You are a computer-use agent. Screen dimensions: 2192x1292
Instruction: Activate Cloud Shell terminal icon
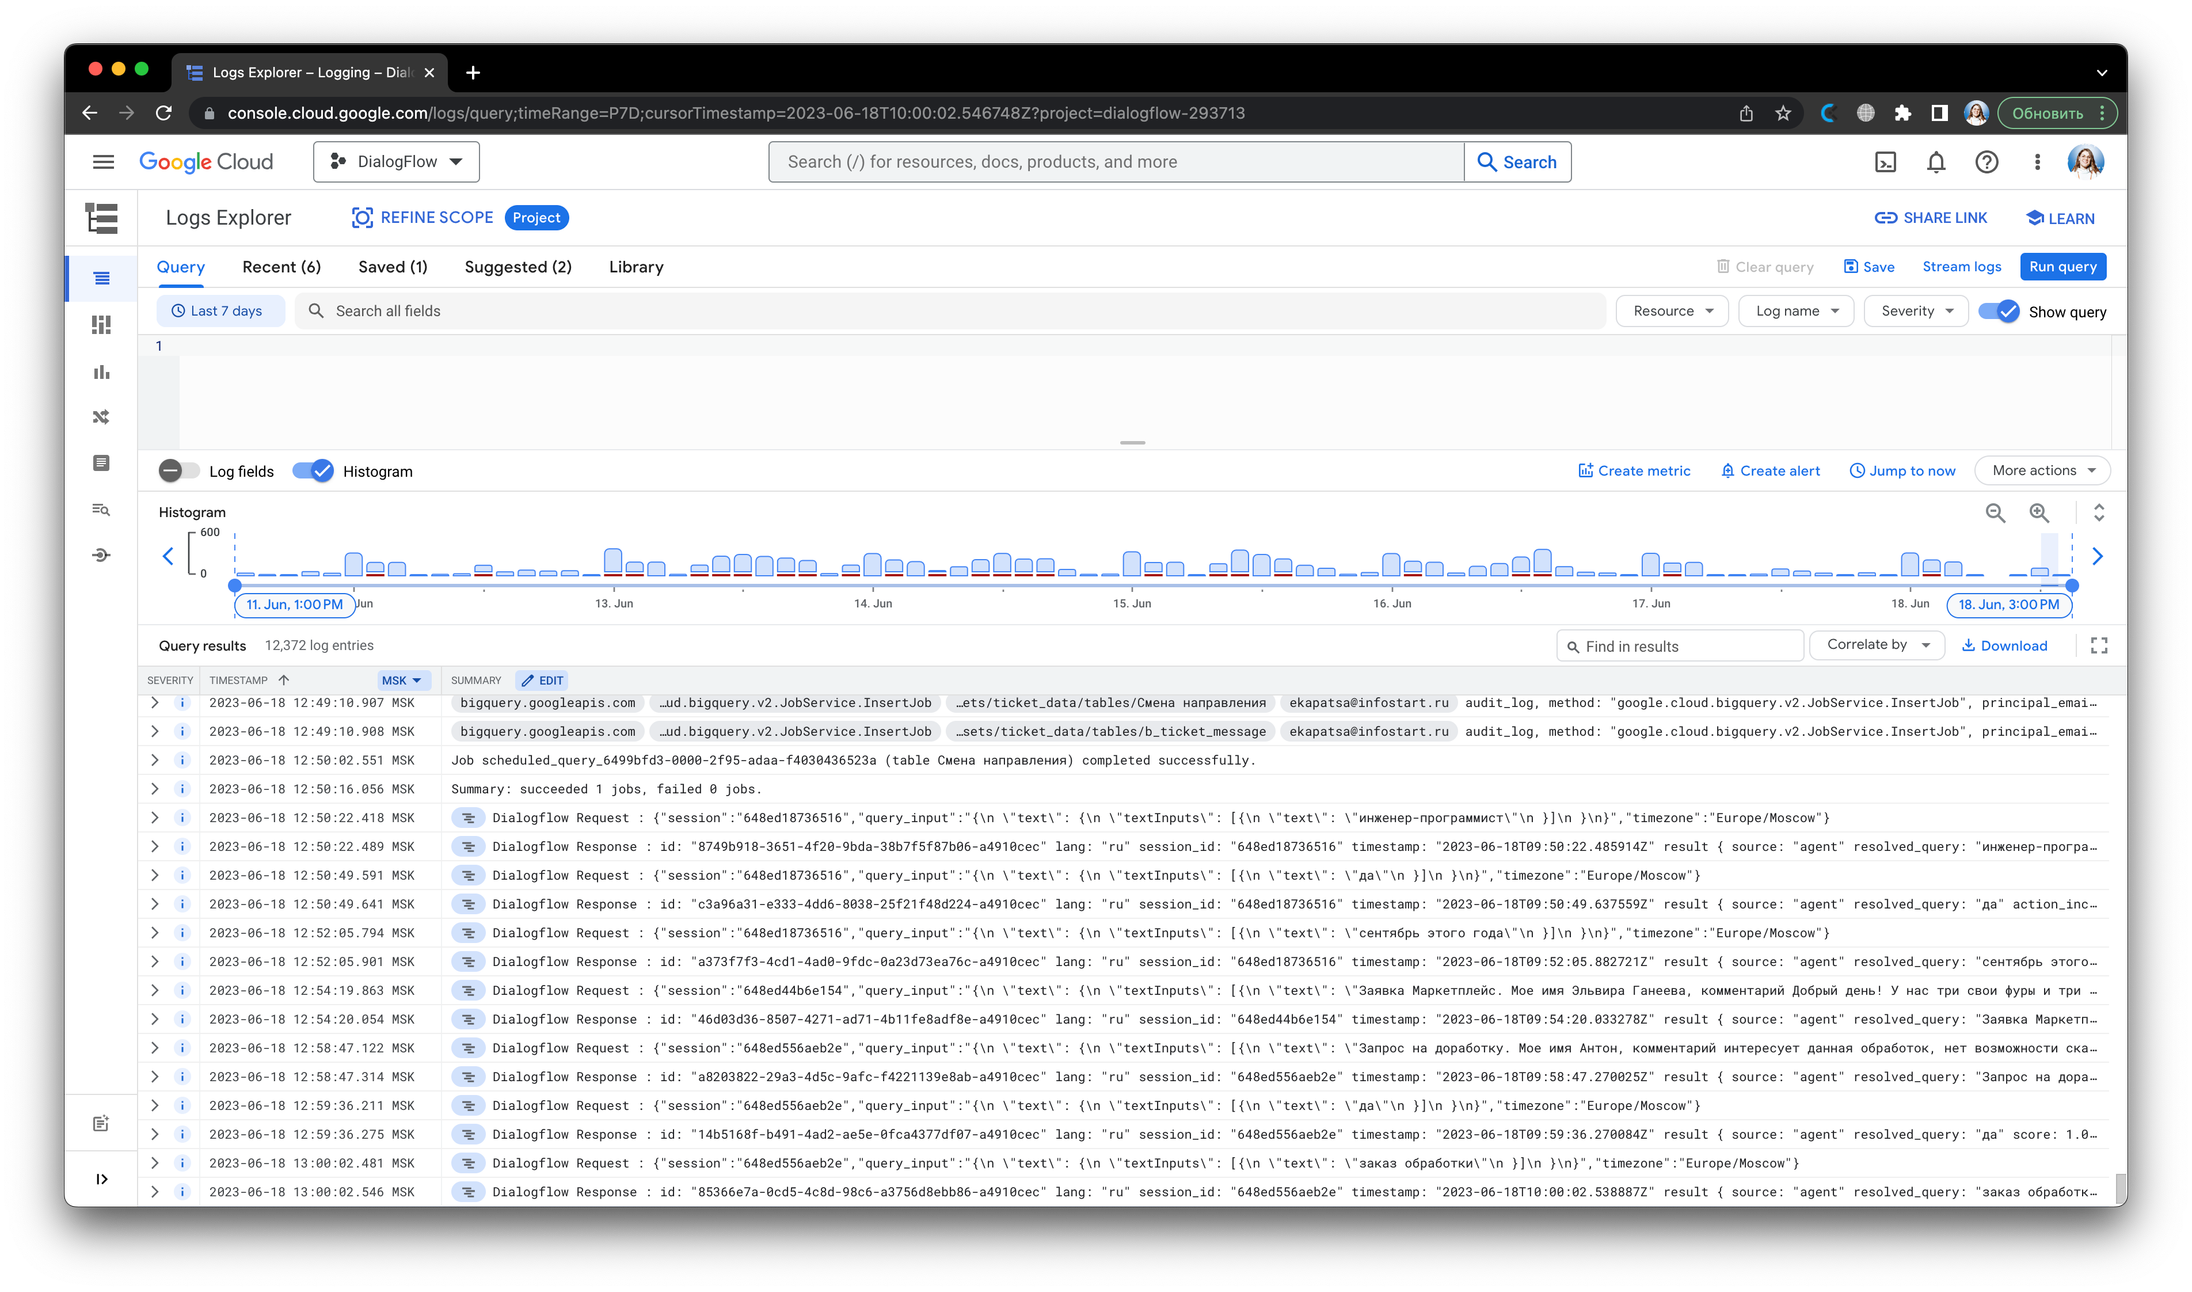[x=1885, y=162]
